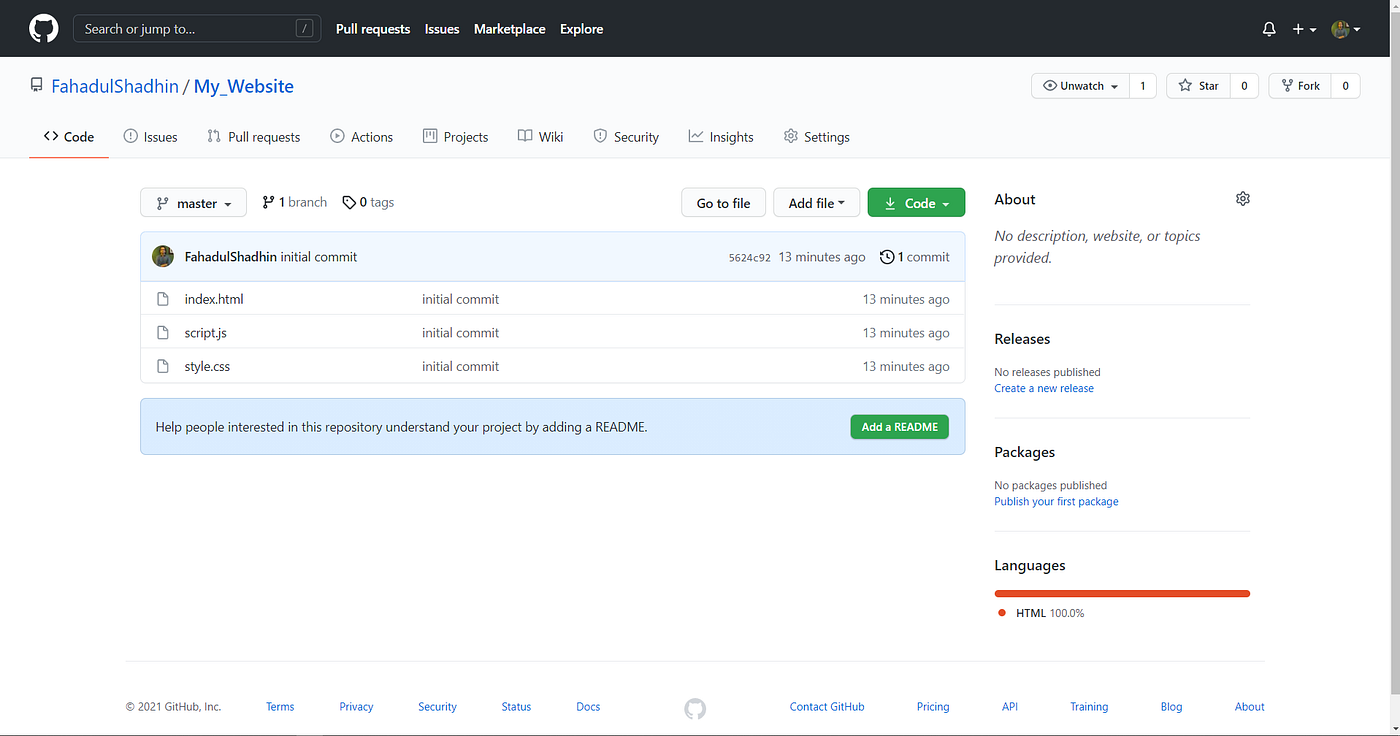The image size is (1400, 736).
Task: Click the HTML 100.0% language entry
Action: (1041, 613)
